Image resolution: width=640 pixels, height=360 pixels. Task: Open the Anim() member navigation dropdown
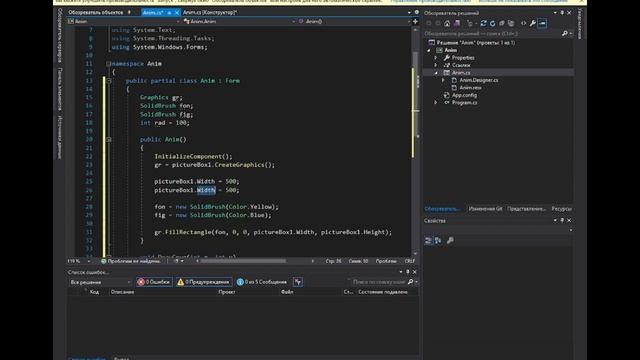click(x=409, y=21)
